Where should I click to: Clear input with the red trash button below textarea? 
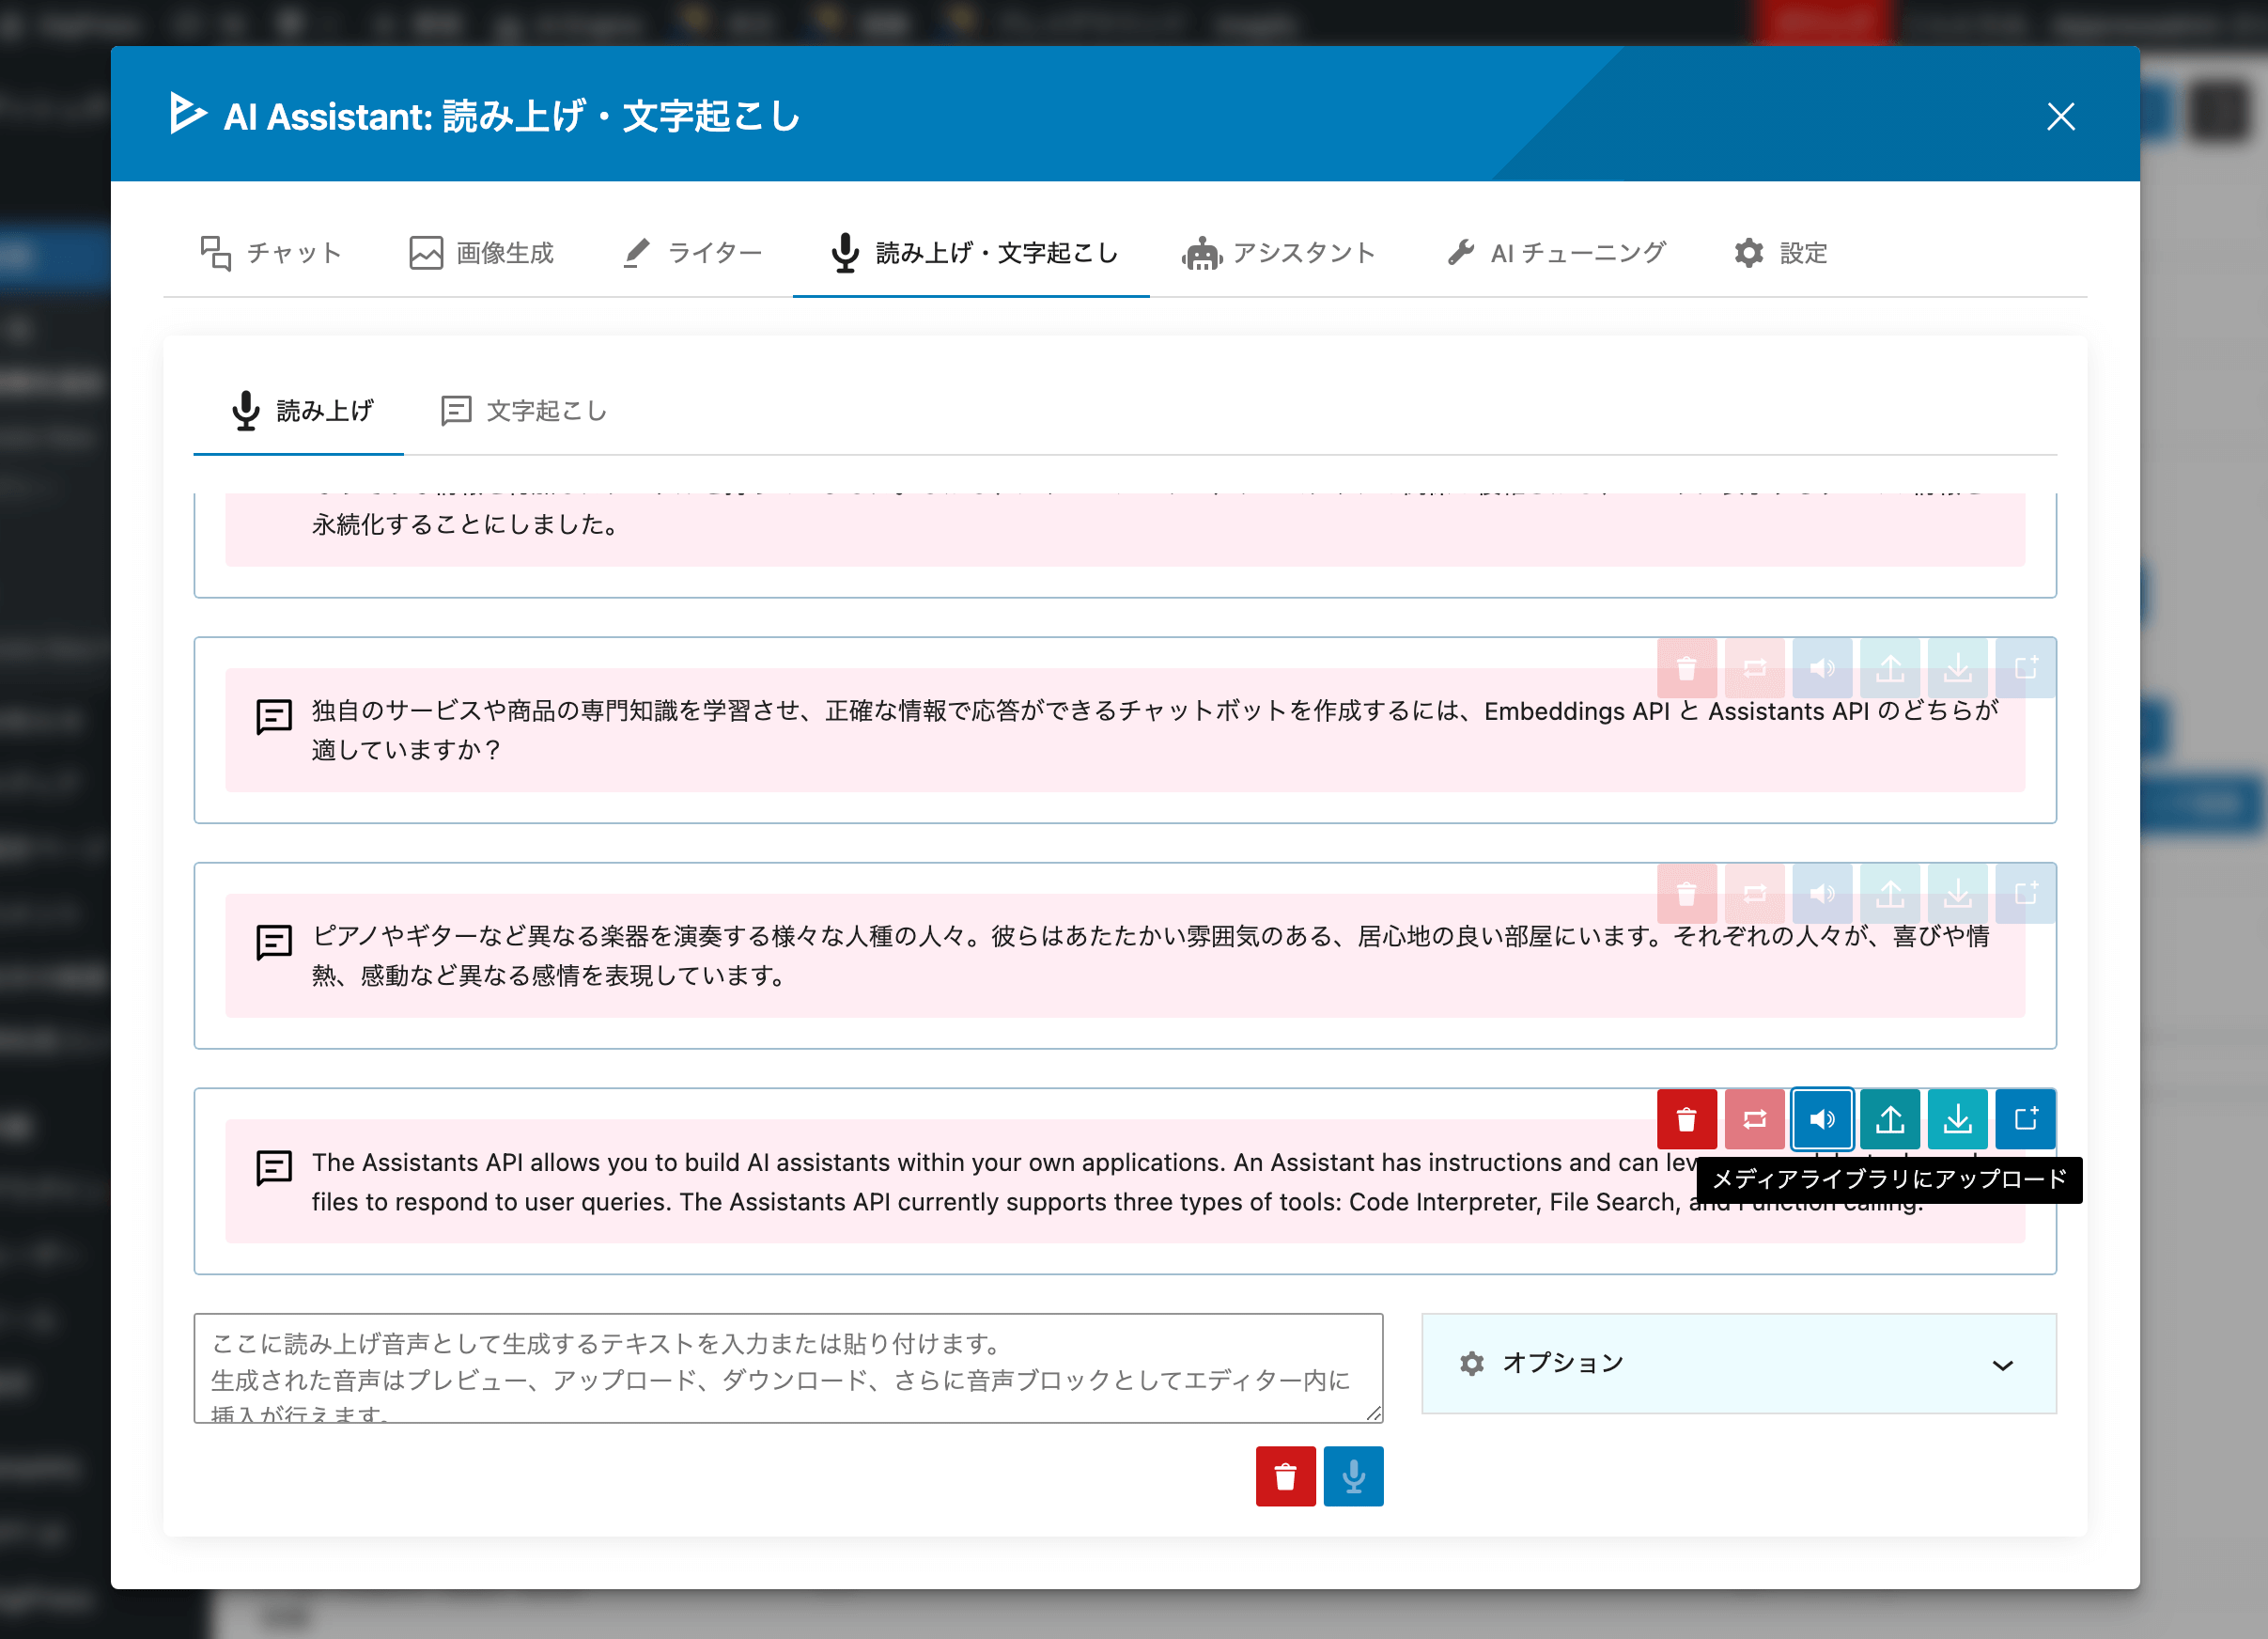(1286, 1476)
